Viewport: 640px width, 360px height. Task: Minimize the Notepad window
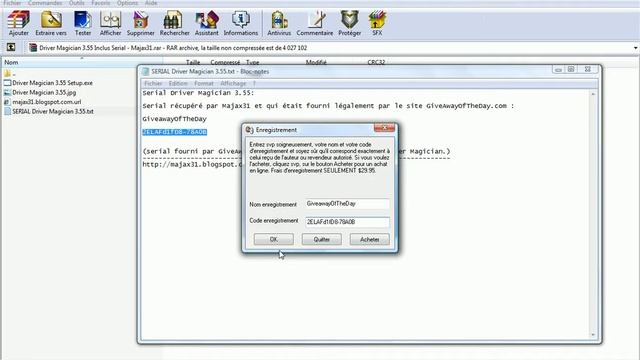pyautogui.click(x=558, y=69)
